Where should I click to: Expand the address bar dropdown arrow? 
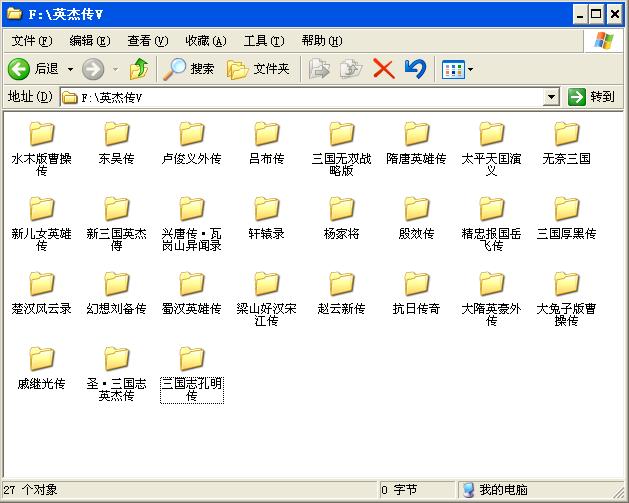click(551, 97)
